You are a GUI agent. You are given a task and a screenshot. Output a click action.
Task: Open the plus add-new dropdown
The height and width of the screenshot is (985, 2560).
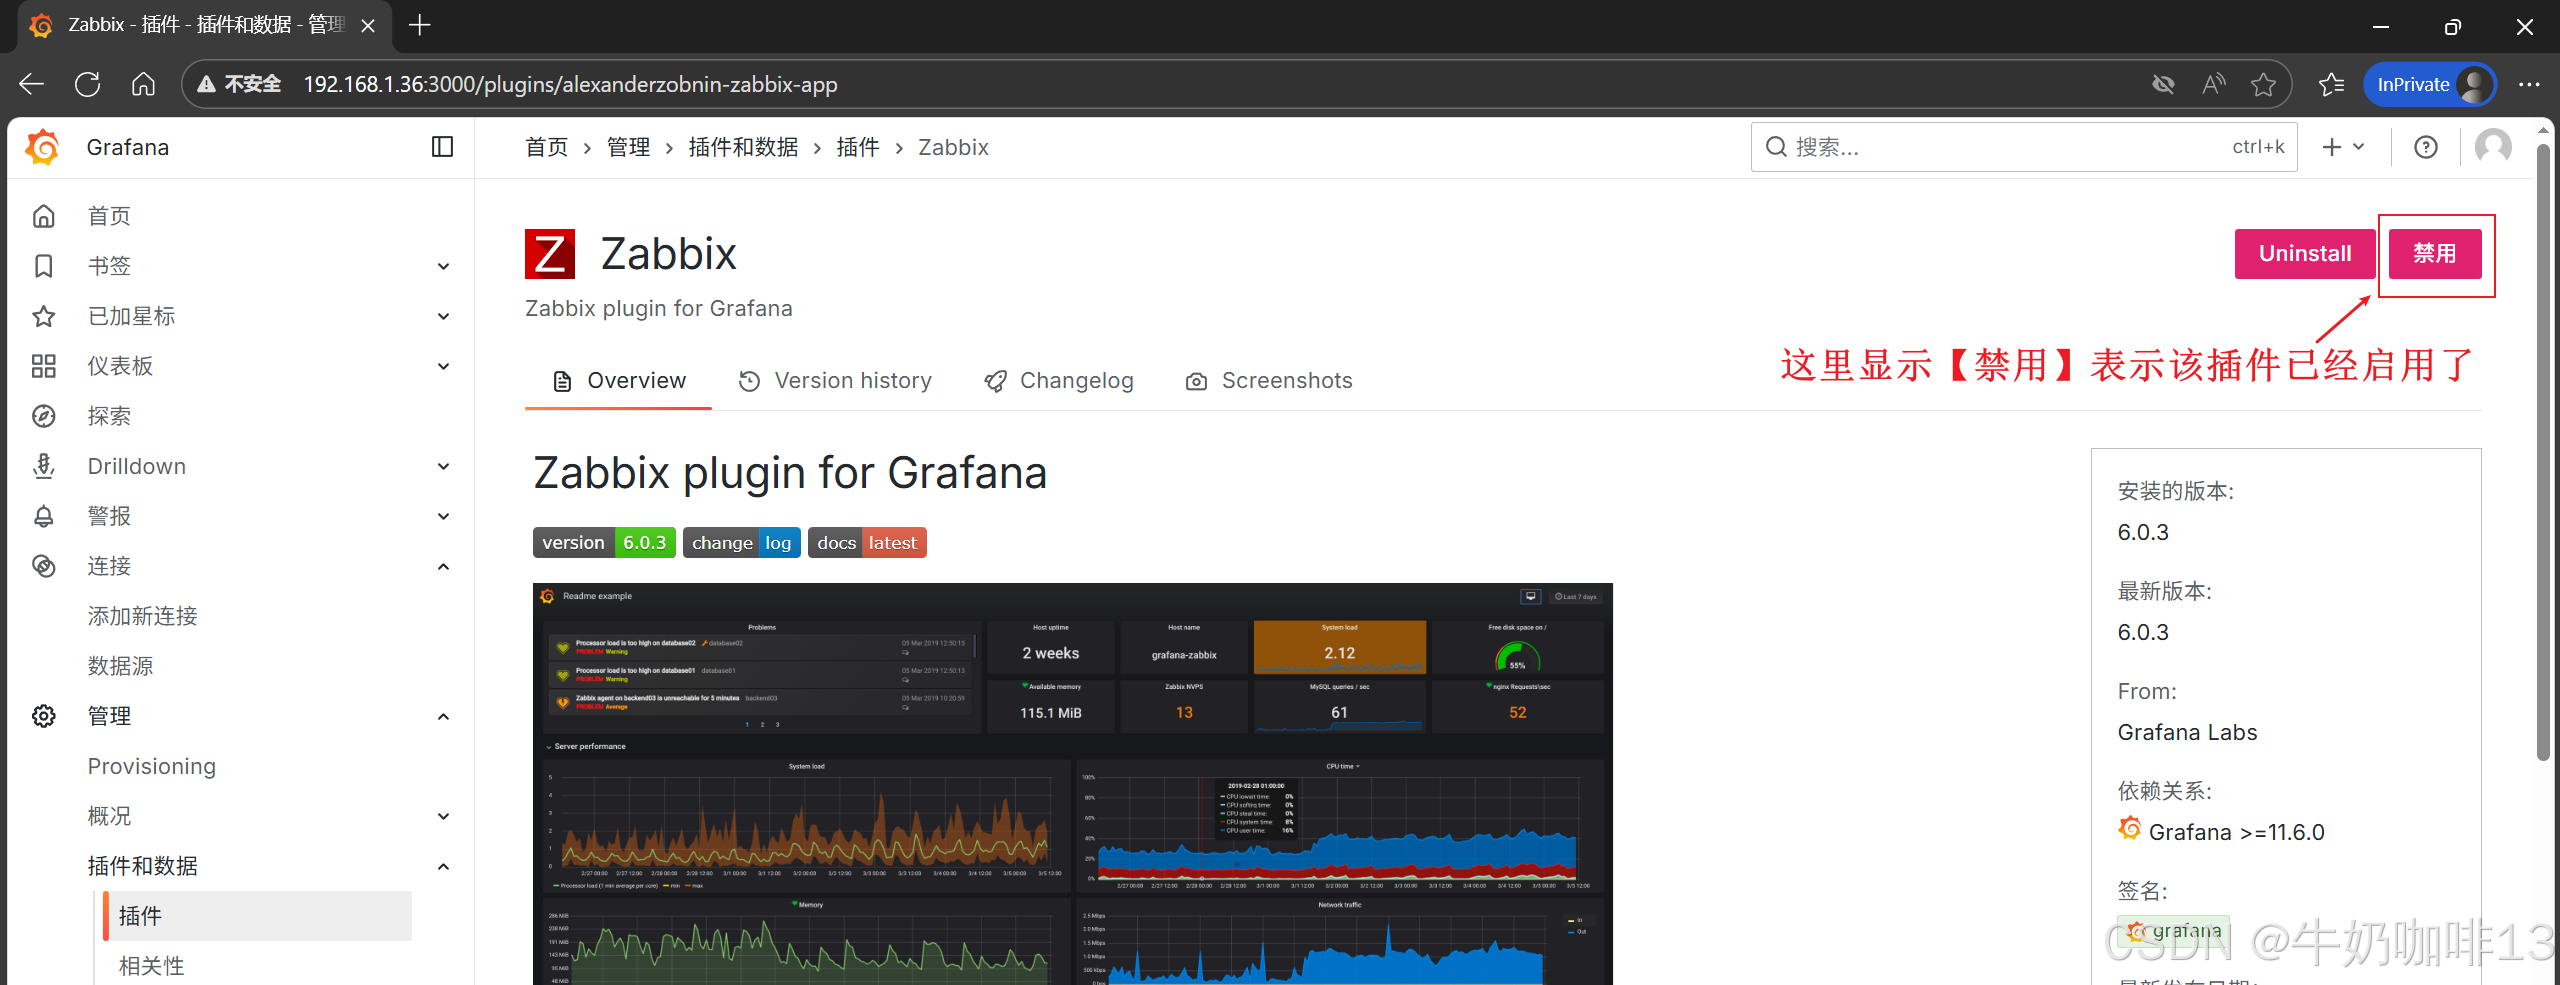[2343, 147]
